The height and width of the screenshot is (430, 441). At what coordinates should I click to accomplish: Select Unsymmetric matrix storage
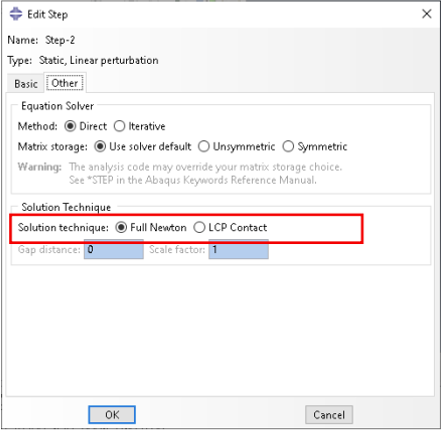click(204, 147)
